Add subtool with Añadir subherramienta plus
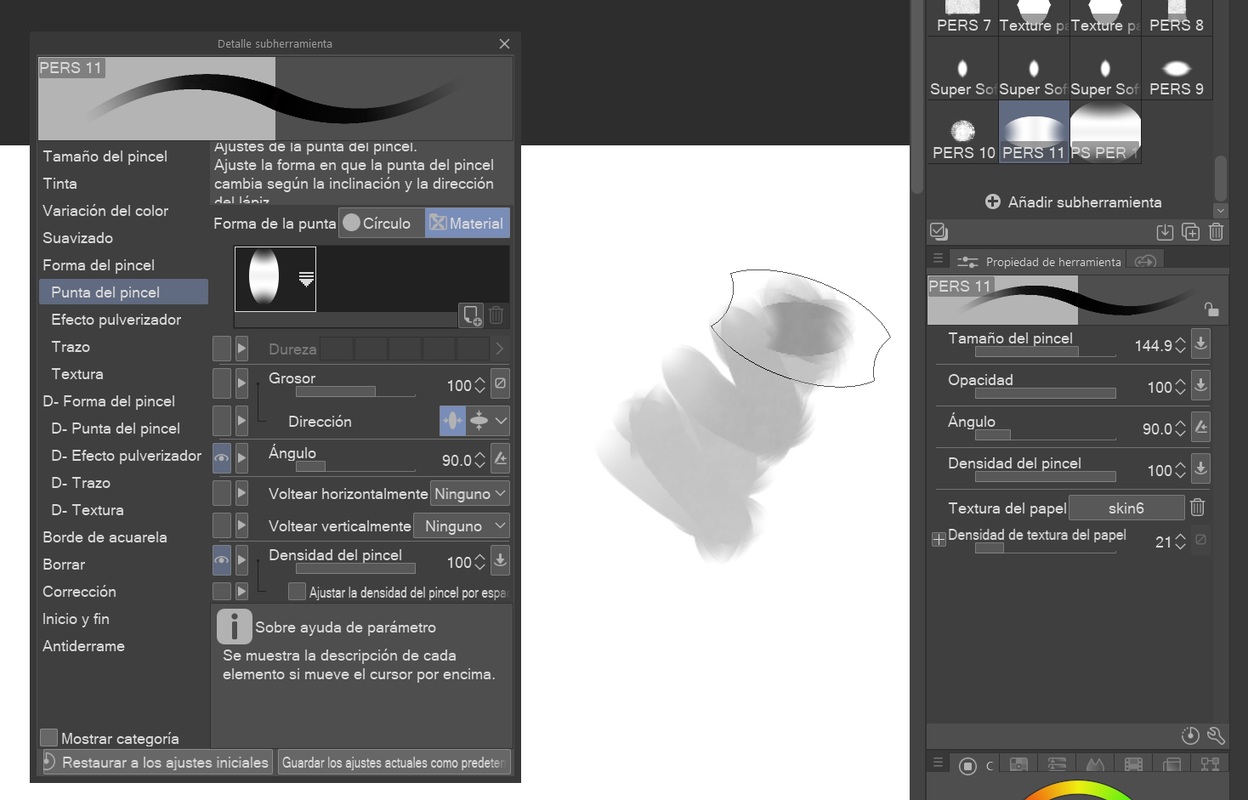The height and width of the screenshot is (800, 1248). pyautogui.click(x=993, y=202)
